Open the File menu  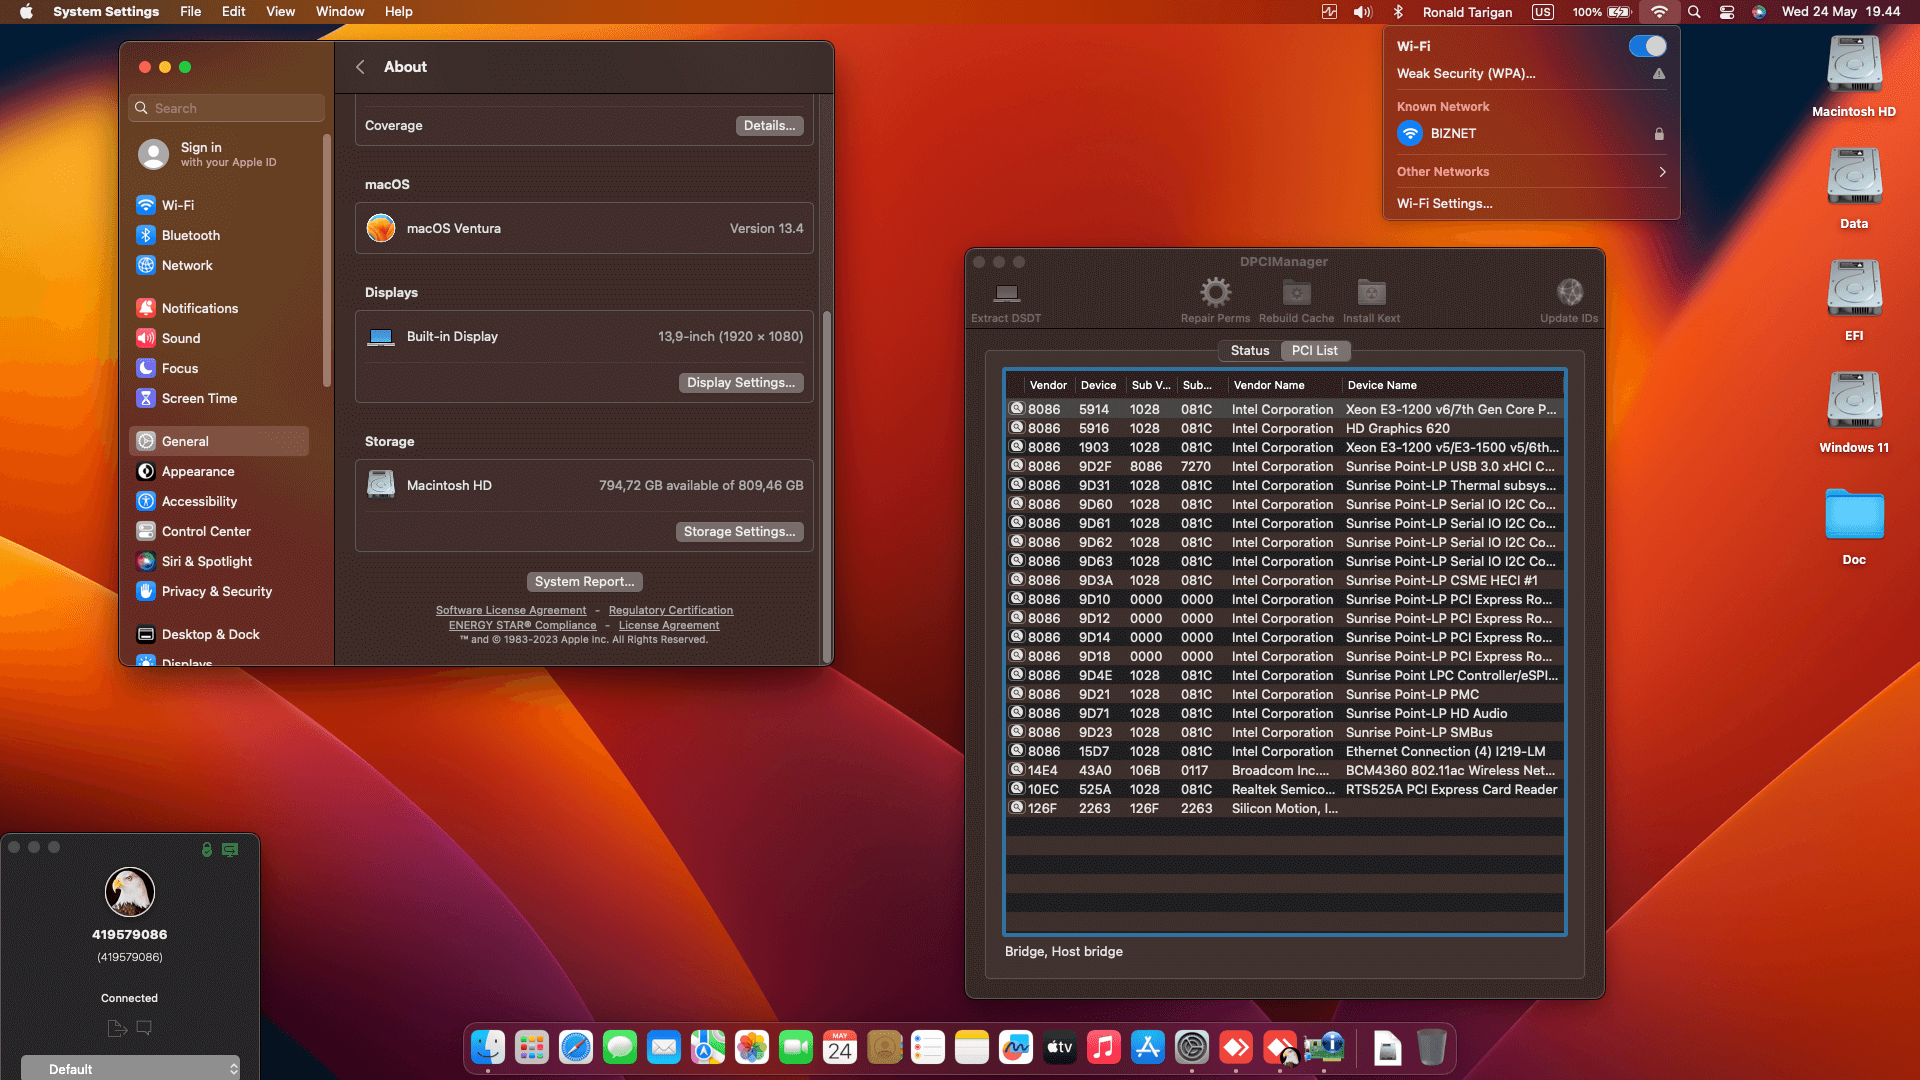click(x=190, y=12)
